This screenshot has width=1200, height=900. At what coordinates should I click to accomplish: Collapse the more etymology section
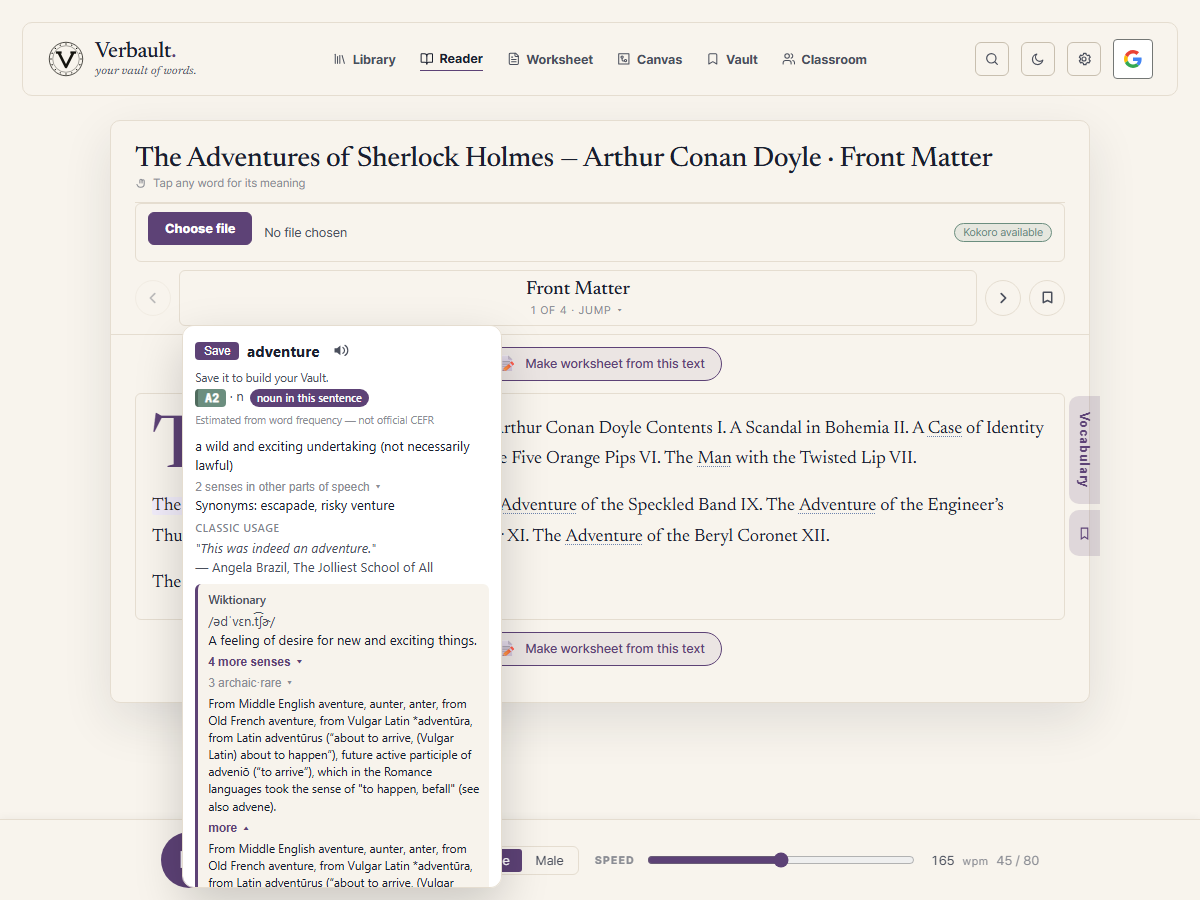click(228, 828)
